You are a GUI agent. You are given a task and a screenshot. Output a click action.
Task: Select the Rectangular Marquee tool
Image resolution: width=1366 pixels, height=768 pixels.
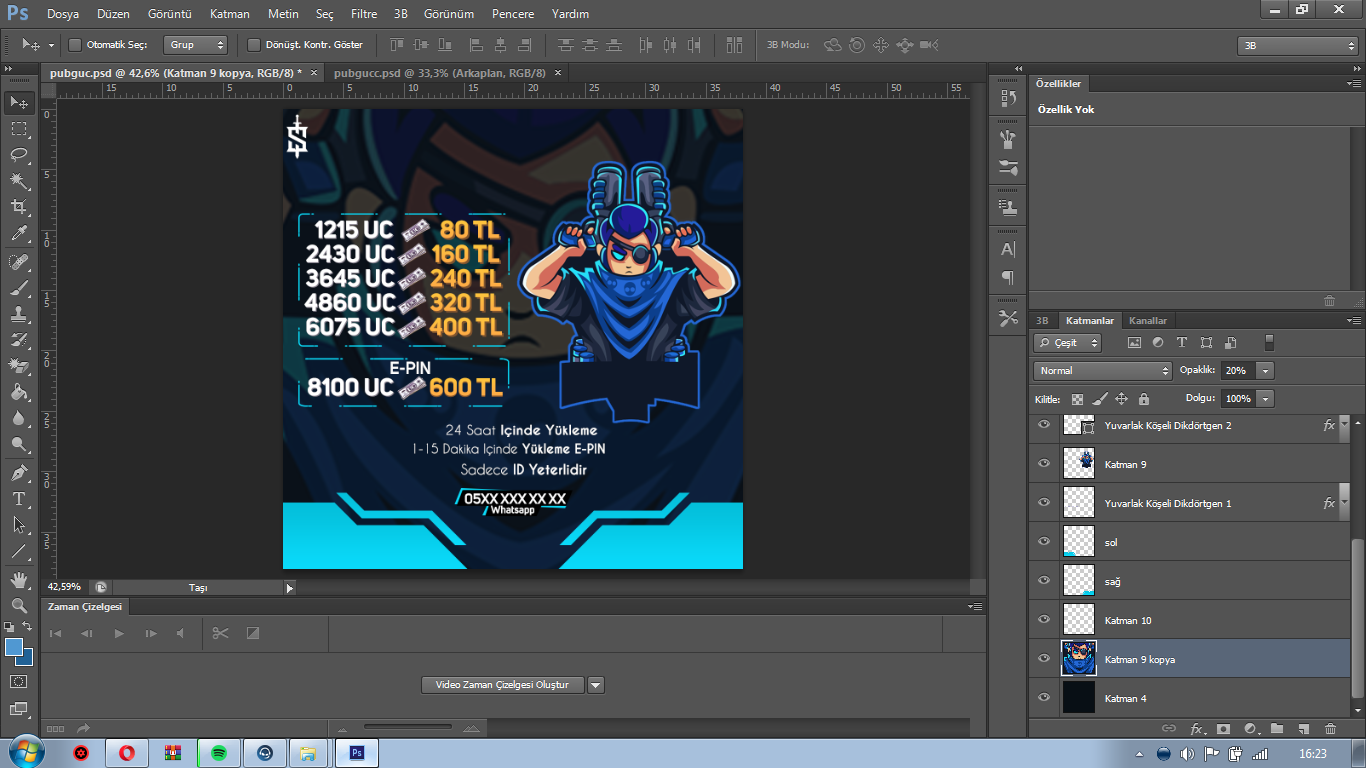pyautogui.click(x=19, y=129)
